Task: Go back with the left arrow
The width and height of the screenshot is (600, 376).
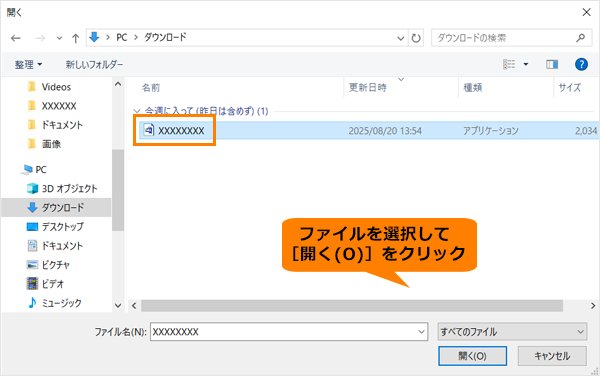Action: pyautogui.click(x=16, y=38)
